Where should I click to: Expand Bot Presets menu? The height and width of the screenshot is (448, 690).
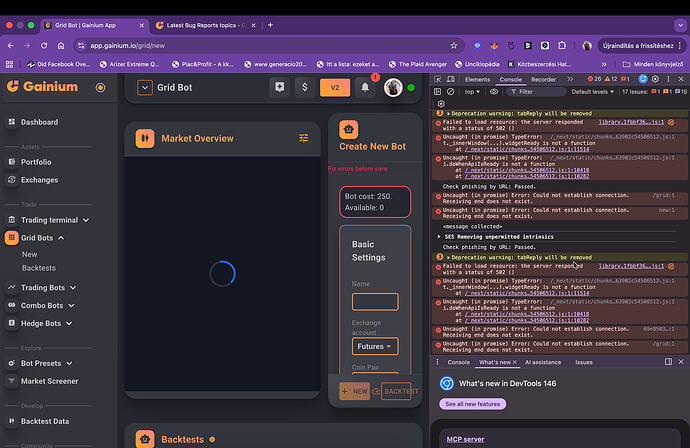70,364
